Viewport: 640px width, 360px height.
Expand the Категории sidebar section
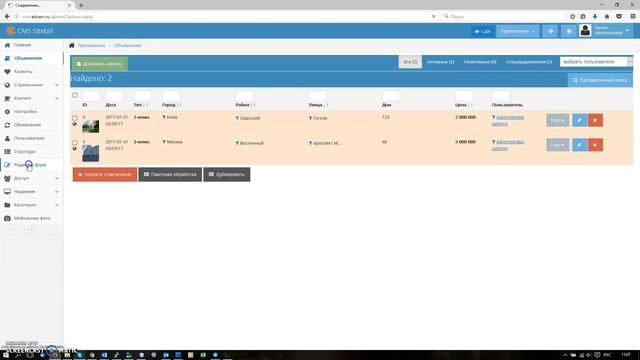[x=31, y=205]
